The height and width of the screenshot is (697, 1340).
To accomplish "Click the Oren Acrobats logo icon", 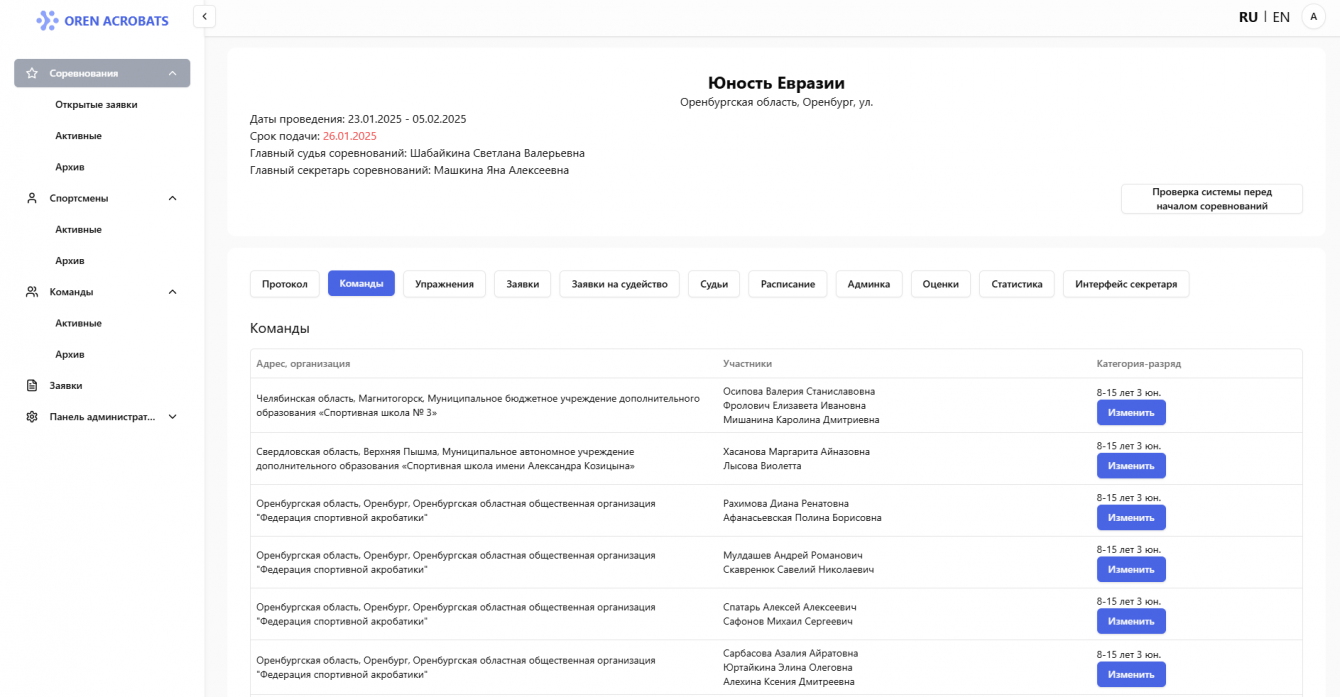I will (x=47, y=20).
